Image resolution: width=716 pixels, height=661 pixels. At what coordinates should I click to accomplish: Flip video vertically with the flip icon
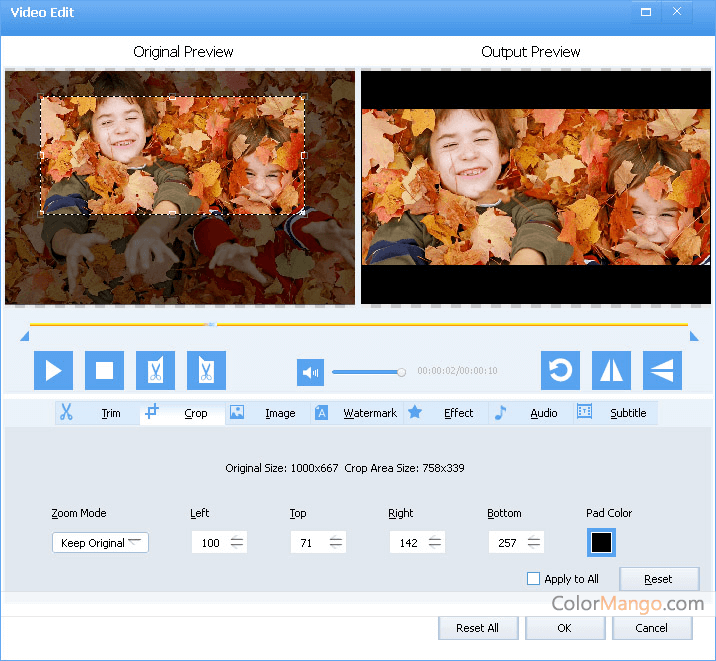(x=662, y=370)
